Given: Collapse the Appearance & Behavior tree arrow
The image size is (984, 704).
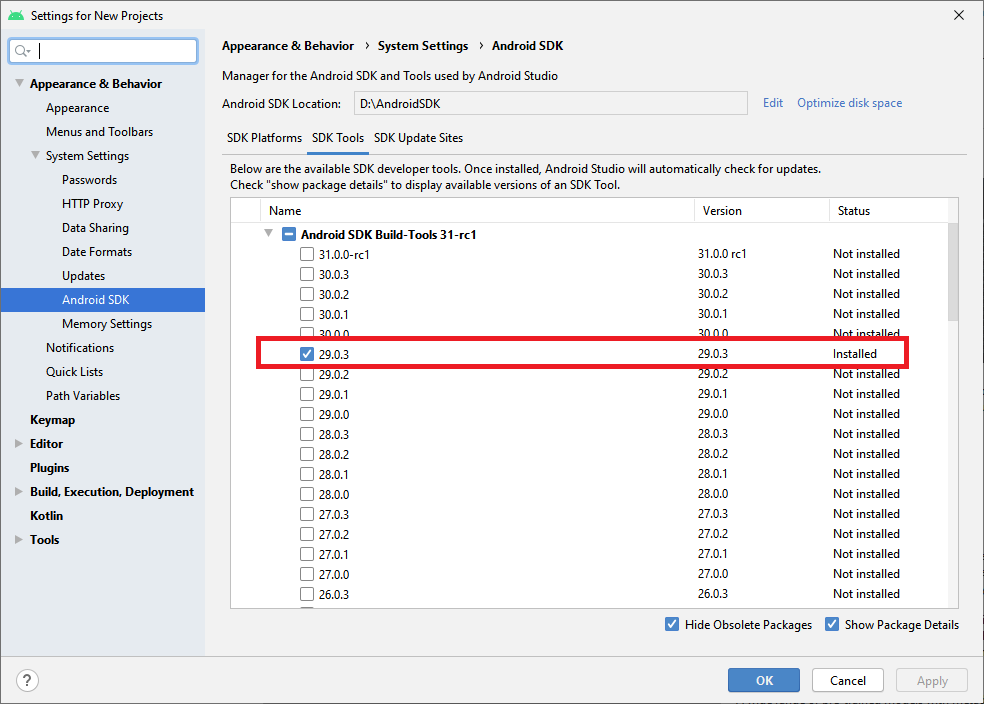Looking at the screenshot, I should 19,83.
